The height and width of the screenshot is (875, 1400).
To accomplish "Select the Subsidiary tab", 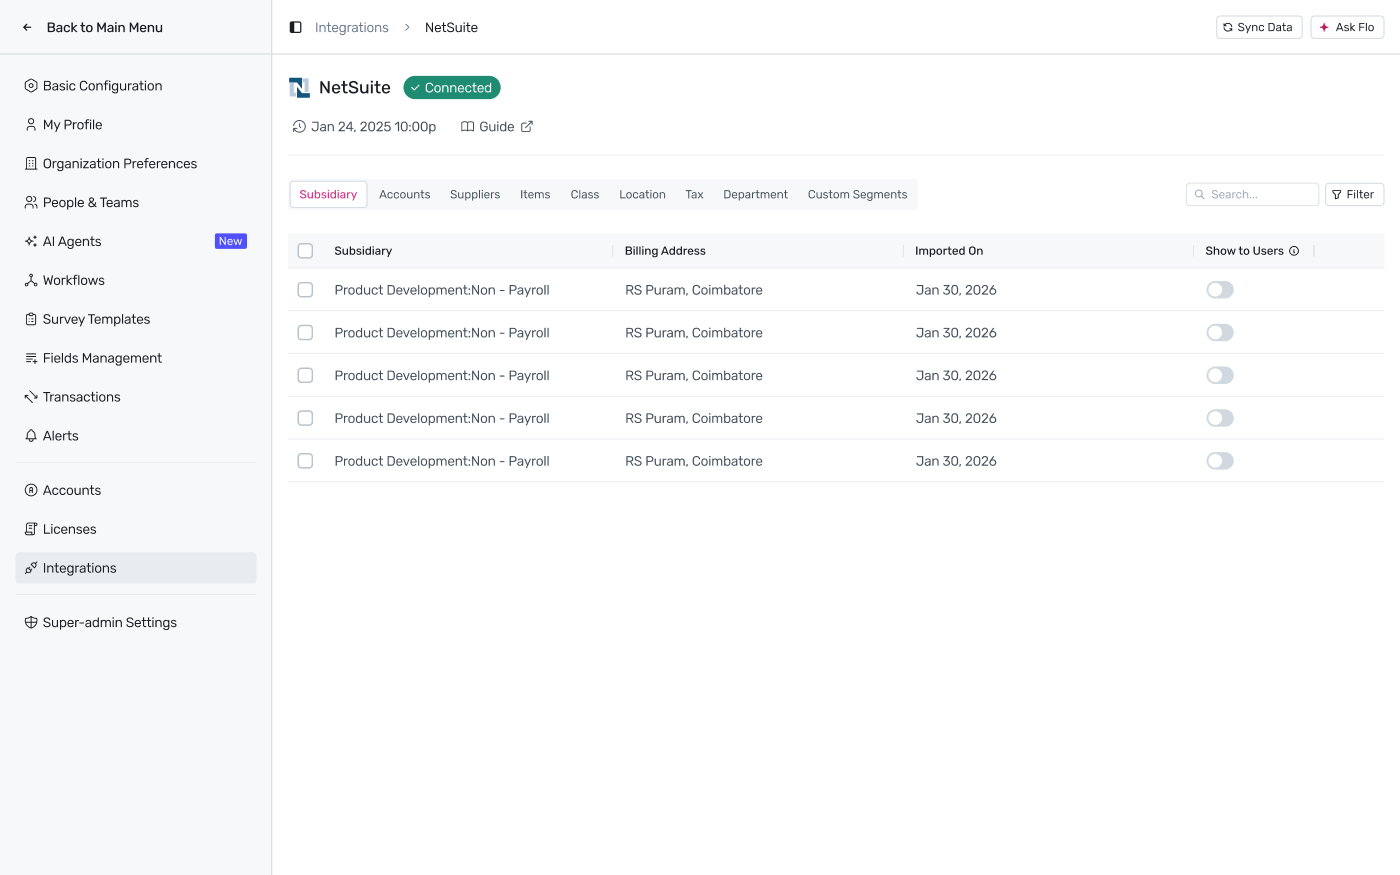I will (328, 194).
